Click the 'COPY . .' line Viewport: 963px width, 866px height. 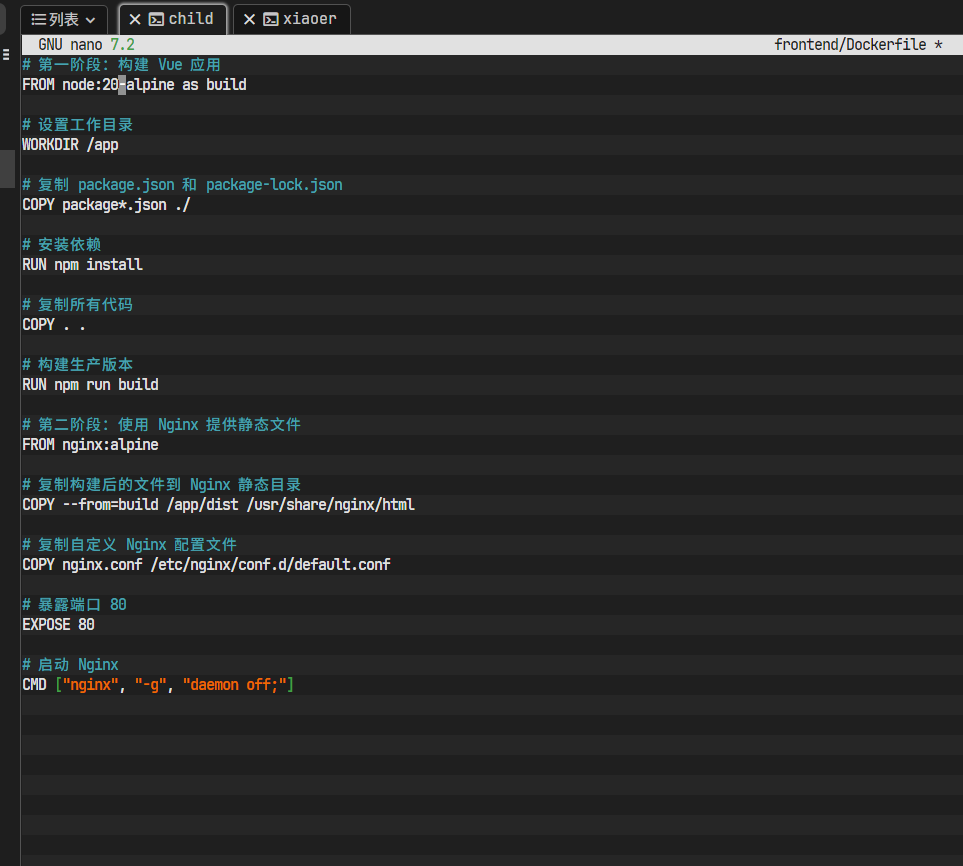(x=54, y=325)
